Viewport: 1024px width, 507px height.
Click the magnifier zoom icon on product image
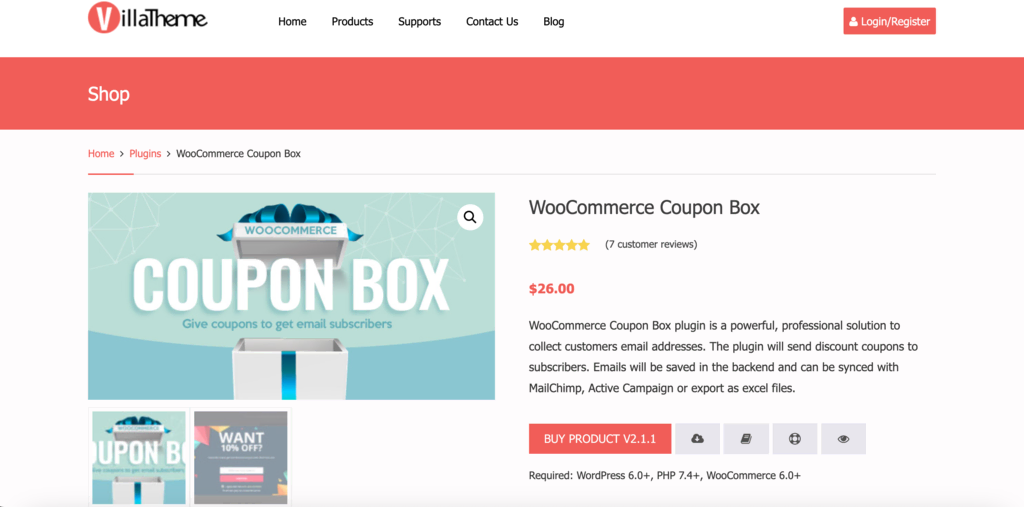[x=470, y=217]
